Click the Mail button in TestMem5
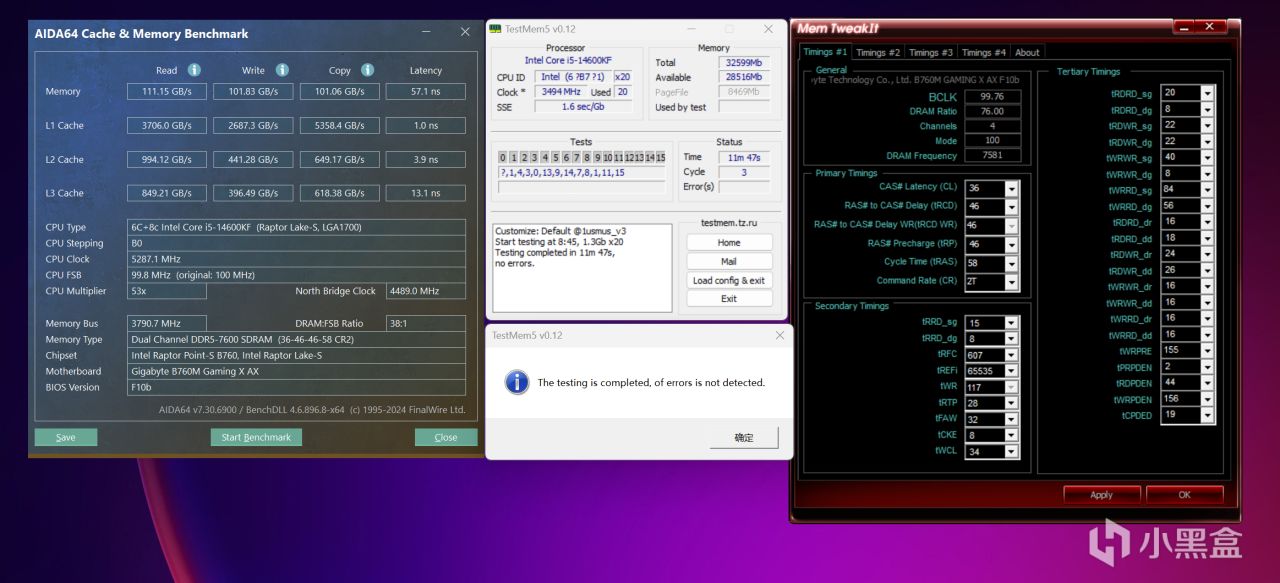 coord(729,262)
